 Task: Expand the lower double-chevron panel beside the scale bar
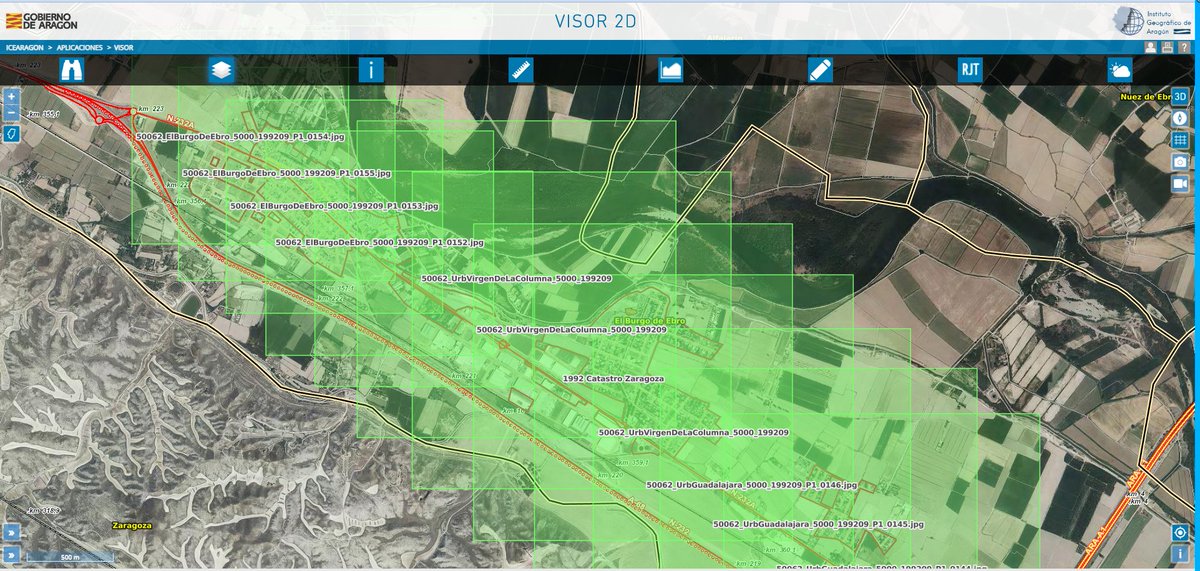point(11,553)
